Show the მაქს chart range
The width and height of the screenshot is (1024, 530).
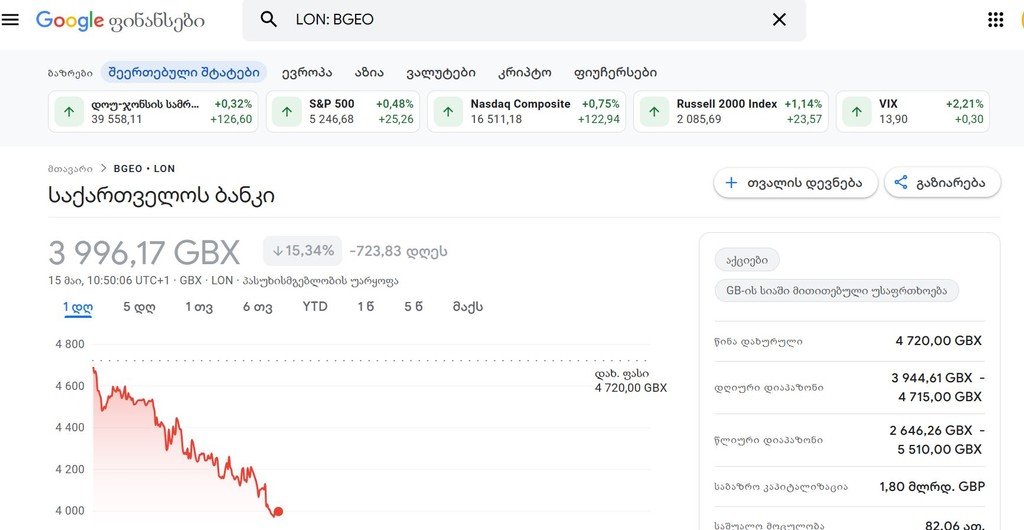468,307
